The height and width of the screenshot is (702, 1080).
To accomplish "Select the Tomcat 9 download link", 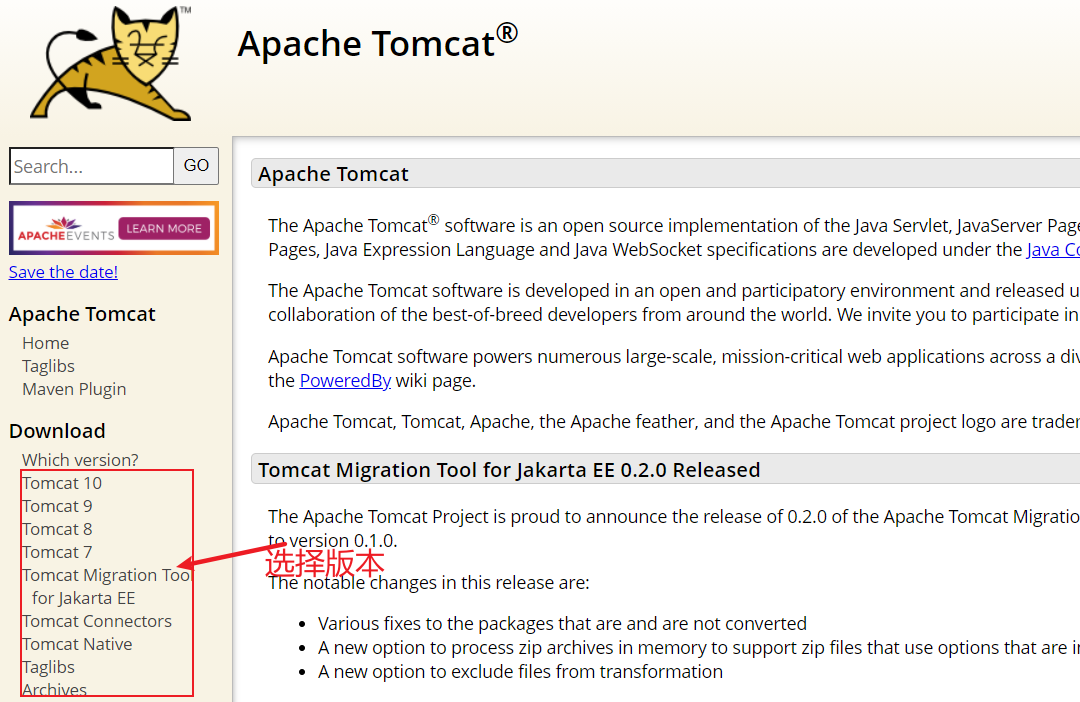I will pyautogui.click(x=57, y=506).
